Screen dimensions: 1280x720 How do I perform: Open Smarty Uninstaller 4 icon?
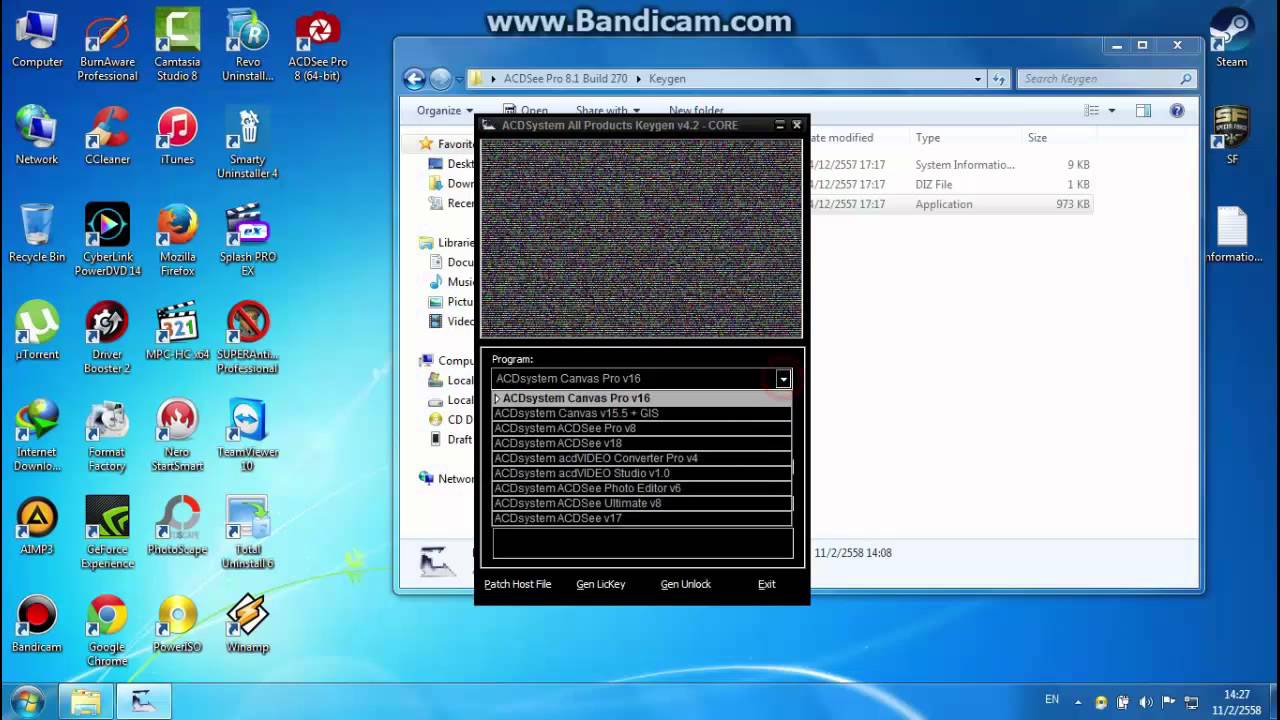tap(247, 143)
